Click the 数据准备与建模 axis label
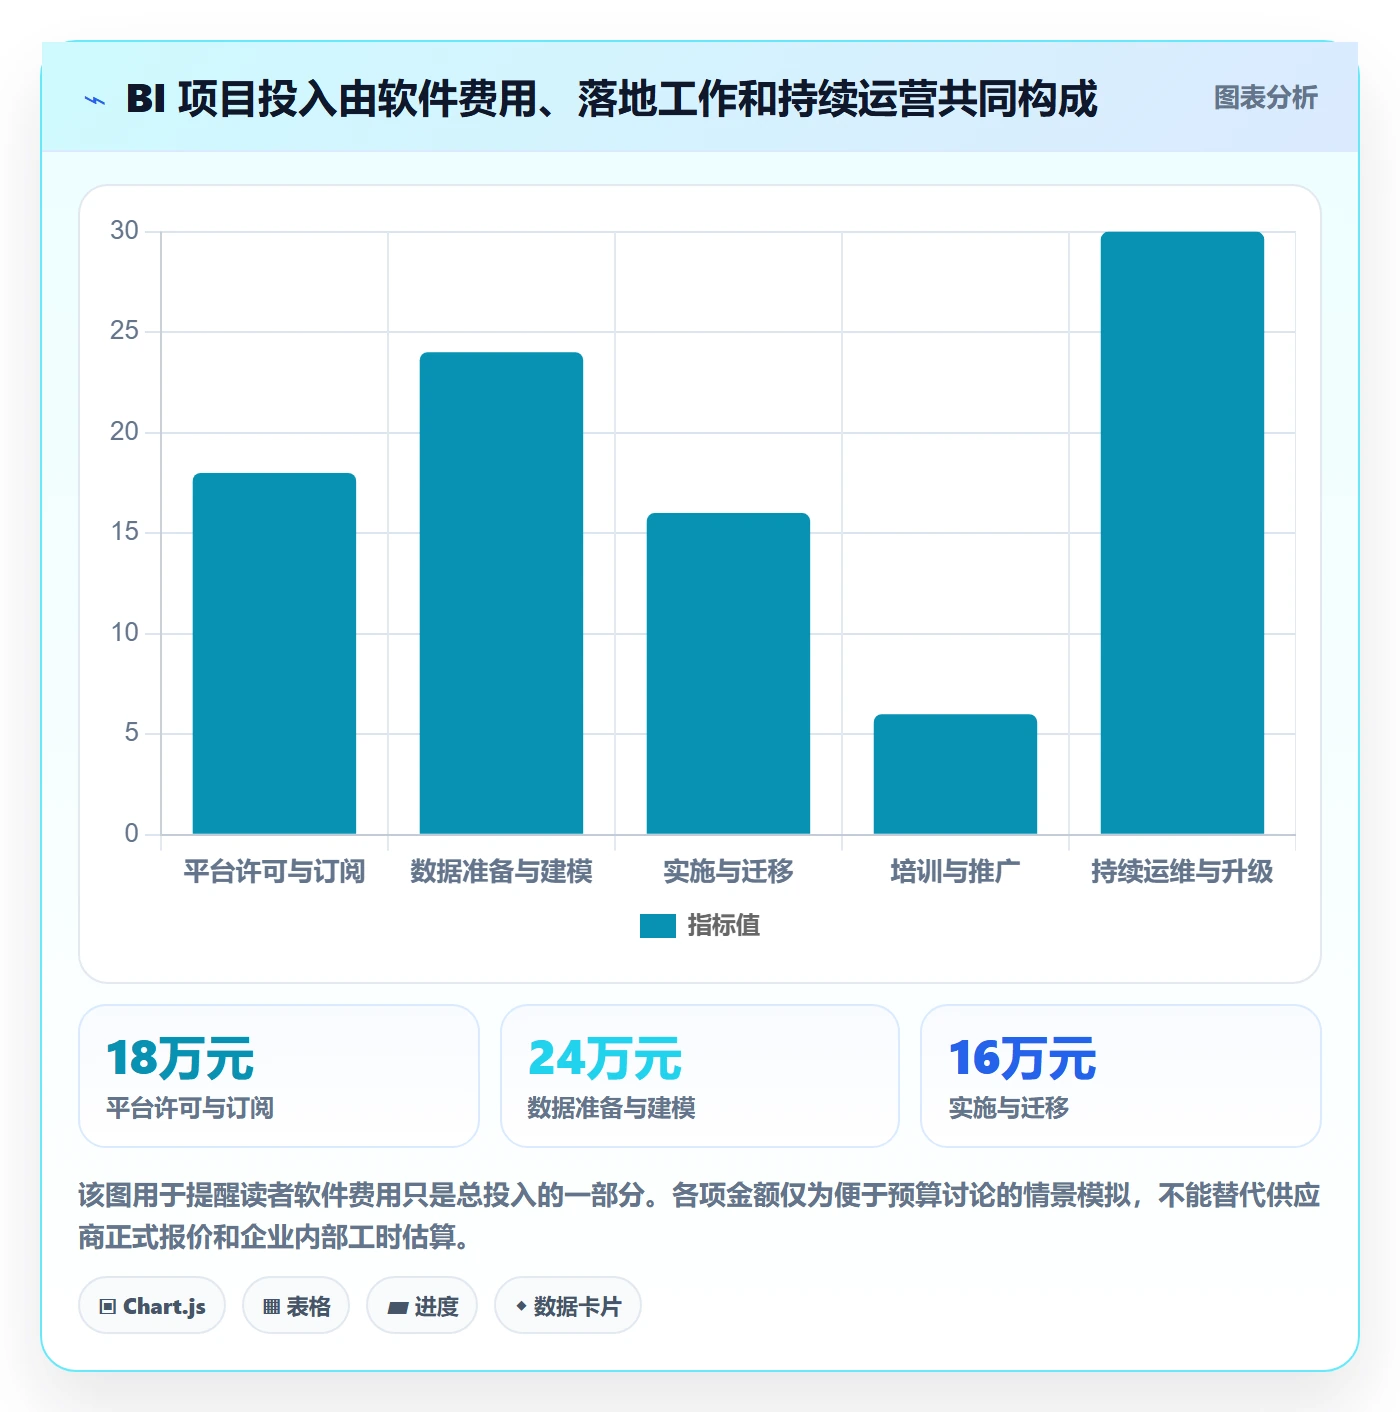 pos(501,872)
